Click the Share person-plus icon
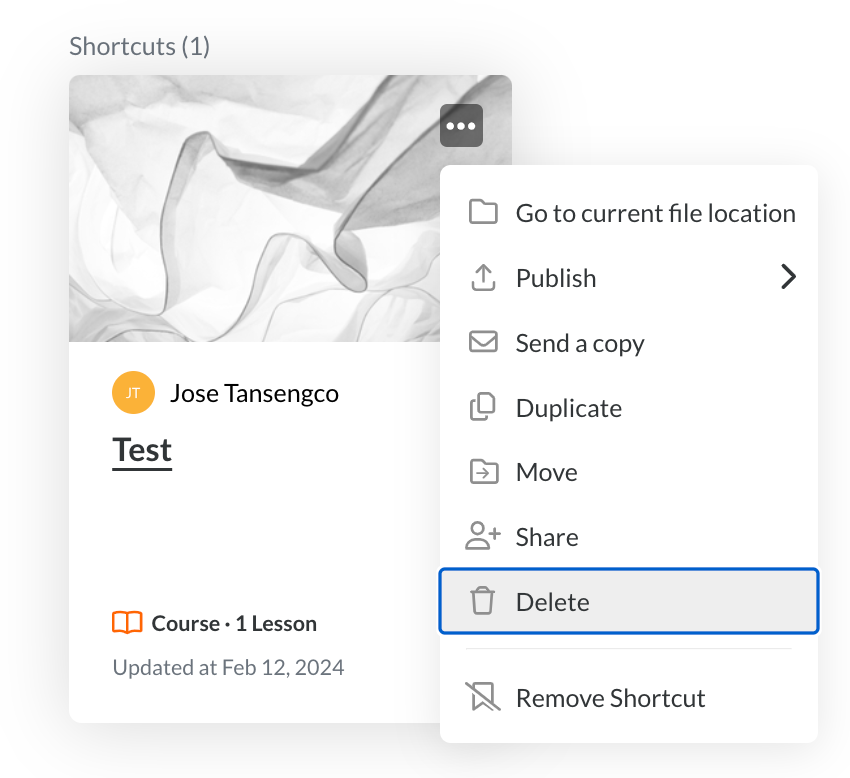This screenshot has height=778, width=850. coord(483,537)
